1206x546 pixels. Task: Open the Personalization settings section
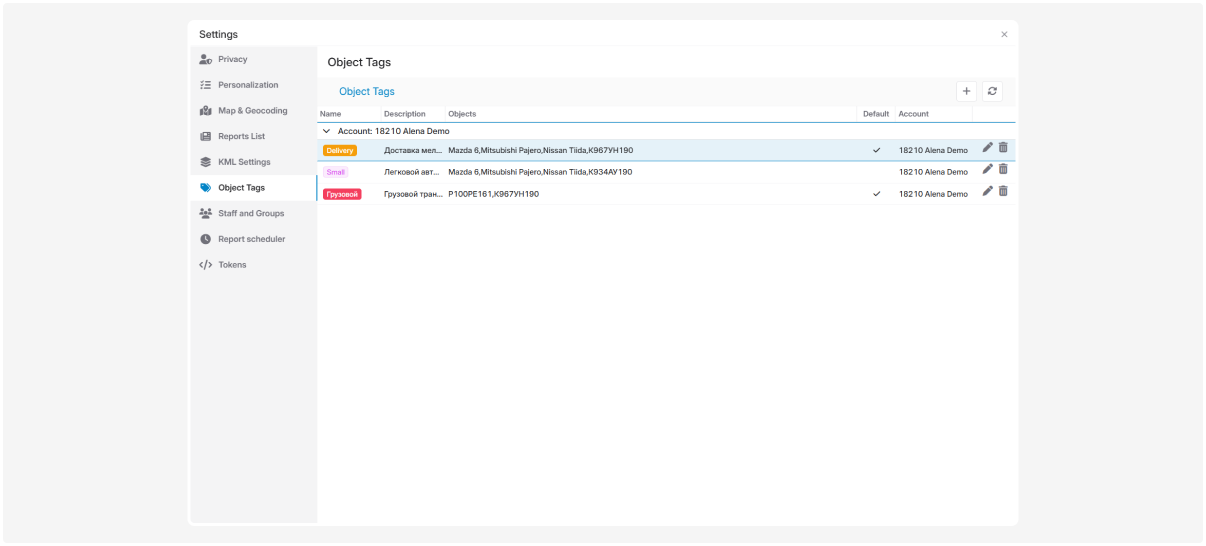tap(248, 85)
